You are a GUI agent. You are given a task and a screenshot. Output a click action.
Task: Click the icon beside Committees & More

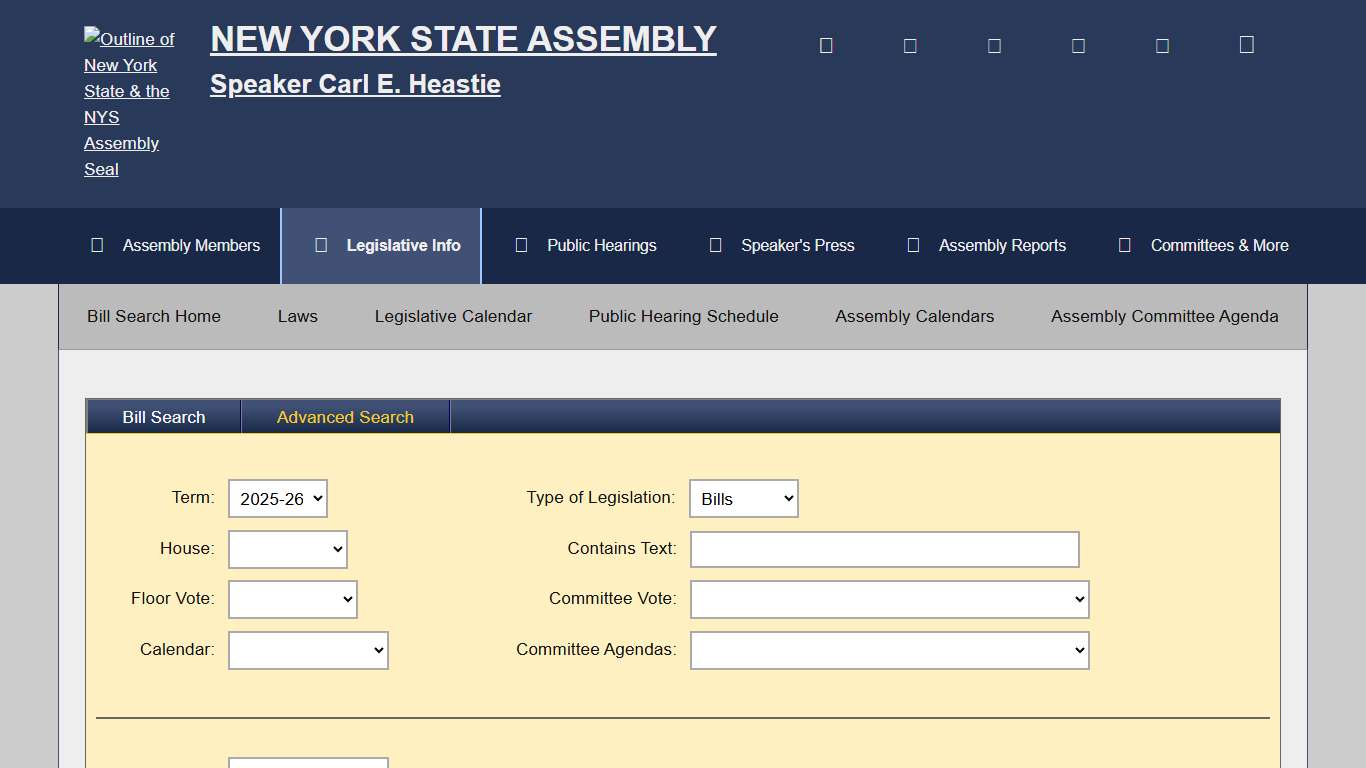tap(1124, 244)
